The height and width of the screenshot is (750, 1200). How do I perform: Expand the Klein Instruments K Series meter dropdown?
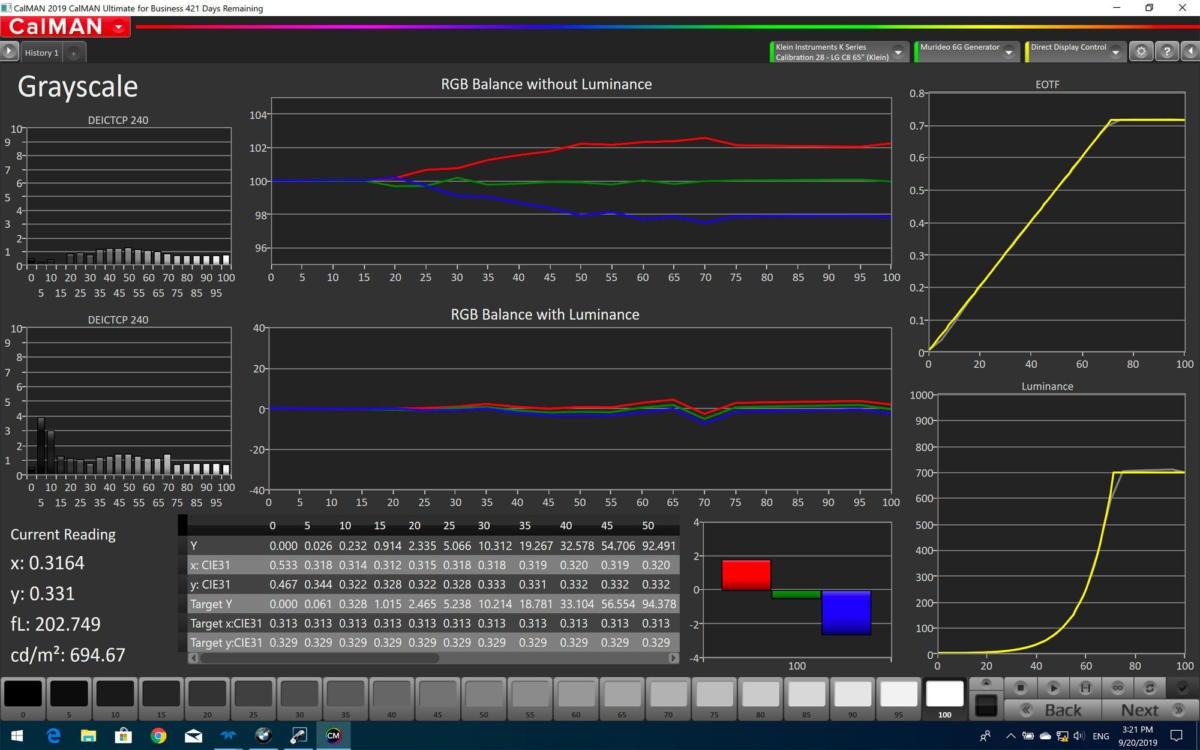tap(899, 52)
